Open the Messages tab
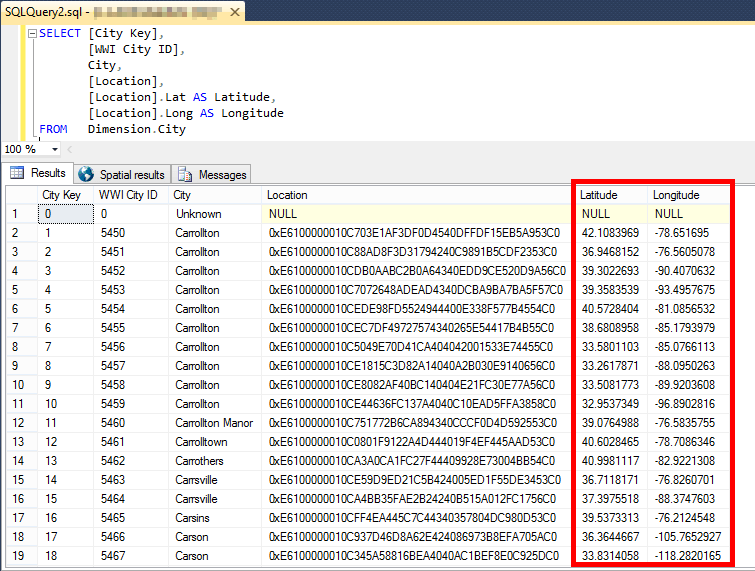This screenshot has width=755, height=571. coord(211,174)
